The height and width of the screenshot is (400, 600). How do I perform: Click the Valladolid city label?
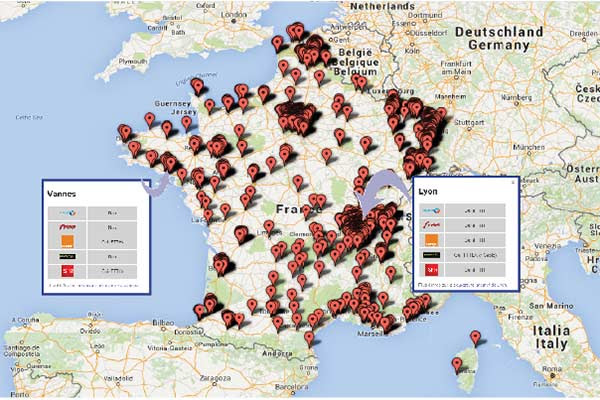click(118, 379)
